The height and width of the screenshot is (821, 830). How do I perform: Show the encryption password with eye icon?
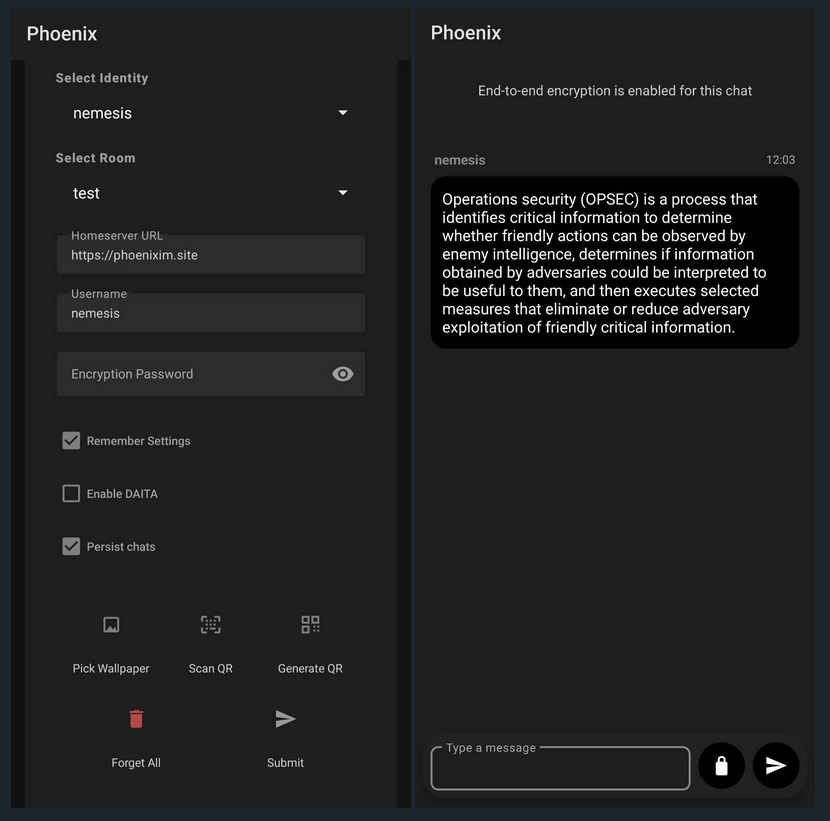(343, 374)
